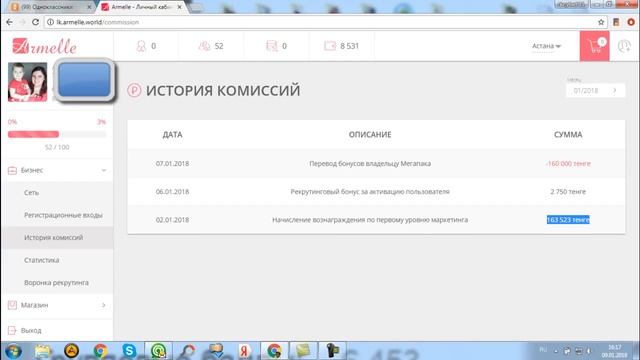Open Регистрационные входы in the sidebar
This screenshot has height=360, width=640.
click(63, 215)
